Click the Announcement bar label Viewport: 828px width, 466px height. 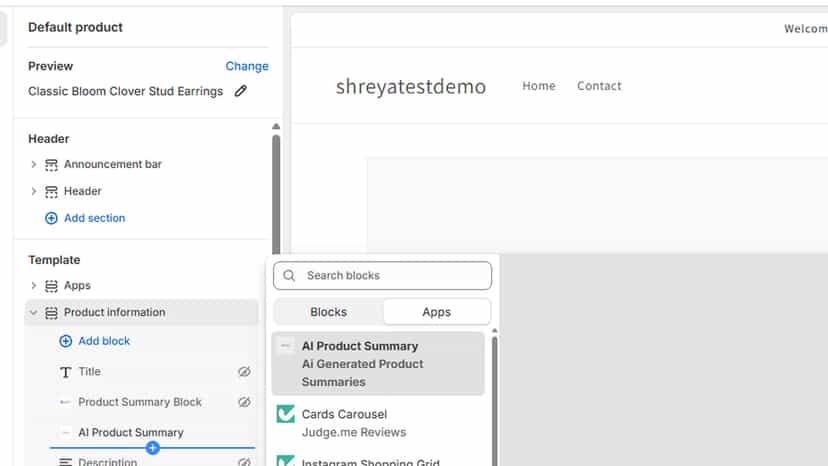[x=113, y=164]
